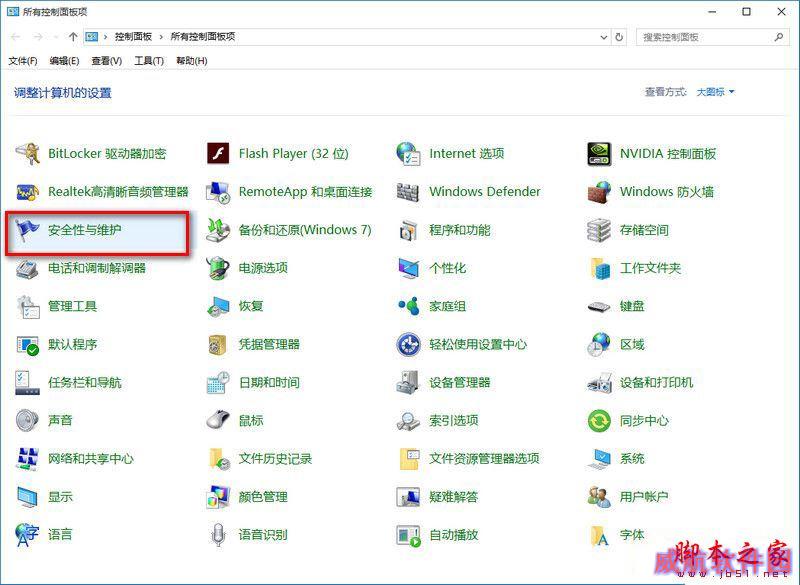Viewport: 800px width, 585px height.
Task: Open the 恢复 icon
Action: pos(218,307)
